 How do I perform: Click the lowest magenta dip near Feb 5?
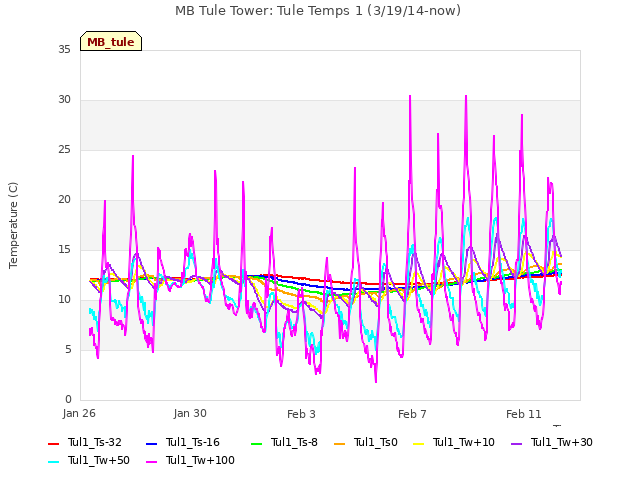[x=376, y=382]
